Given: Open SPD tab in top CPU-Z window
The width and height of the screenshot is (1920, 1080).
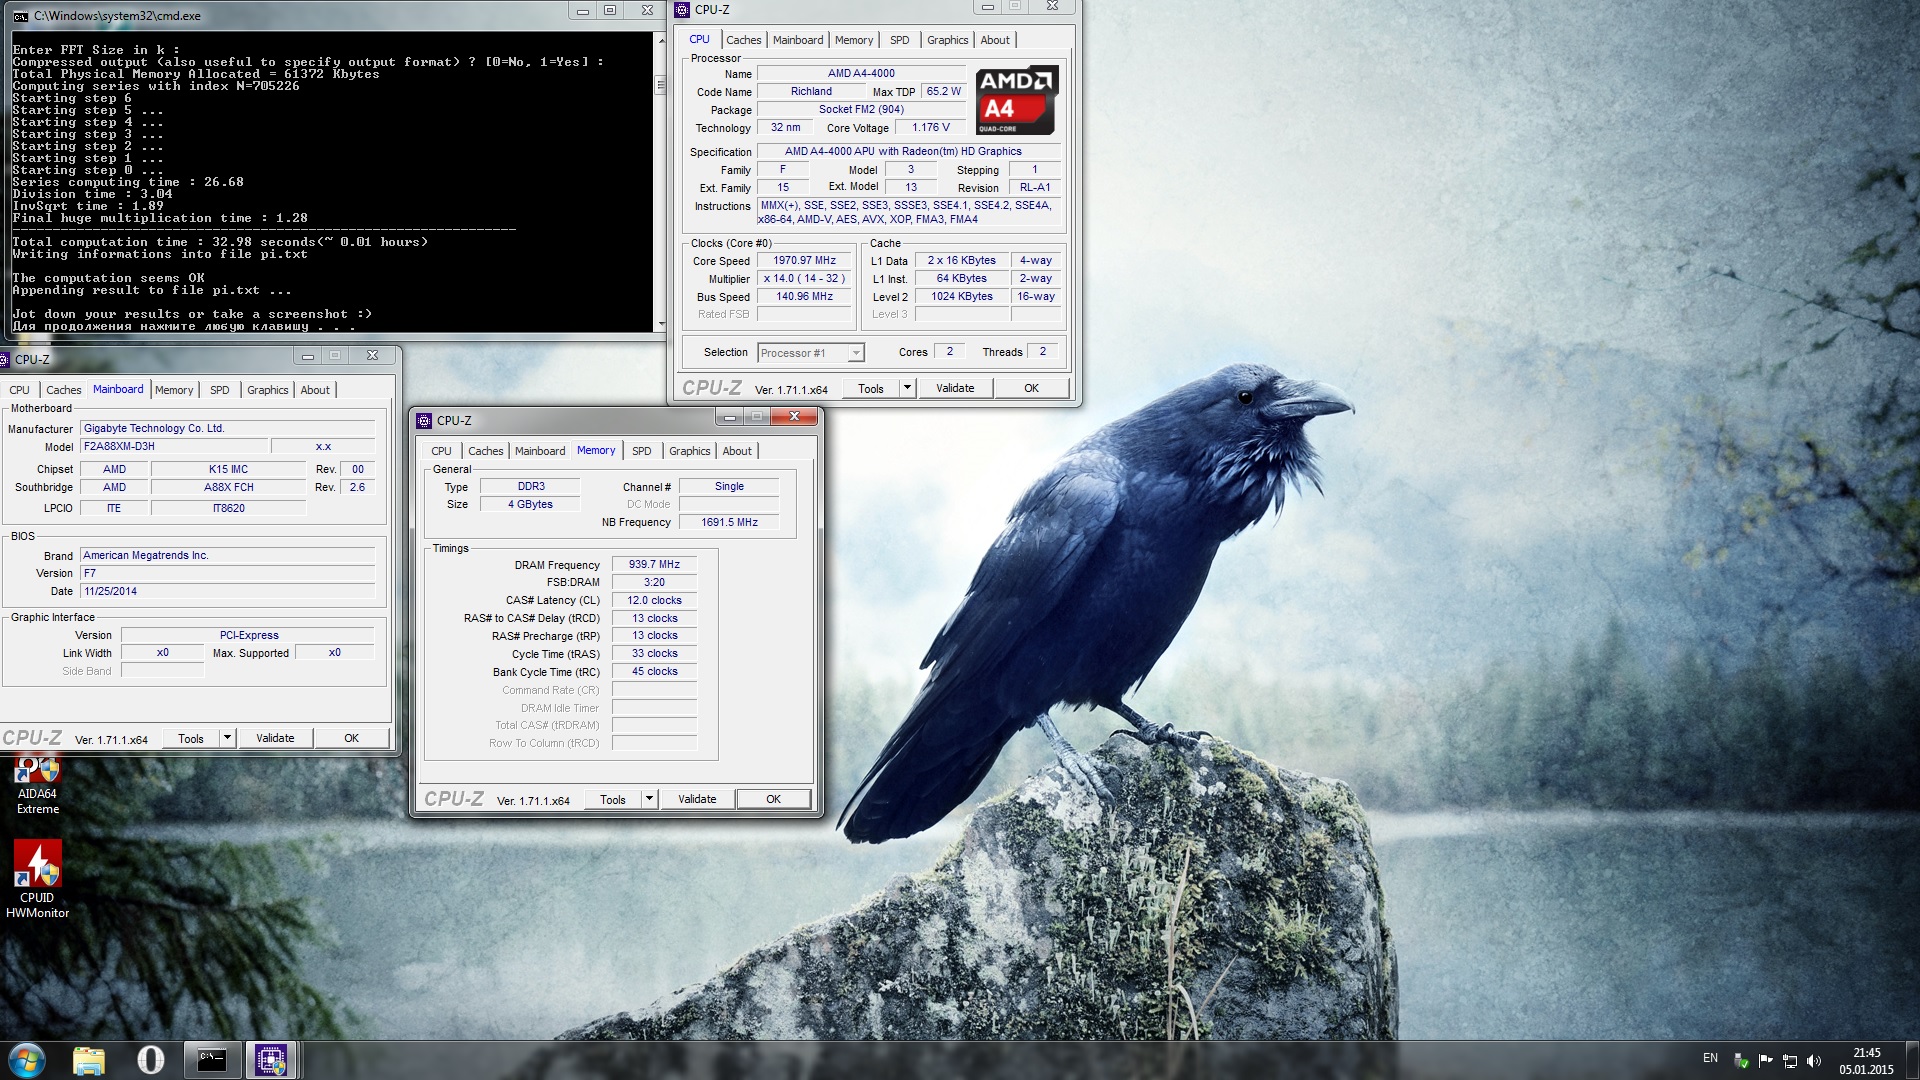Looking at the screenshot, I should pos(900,40).
